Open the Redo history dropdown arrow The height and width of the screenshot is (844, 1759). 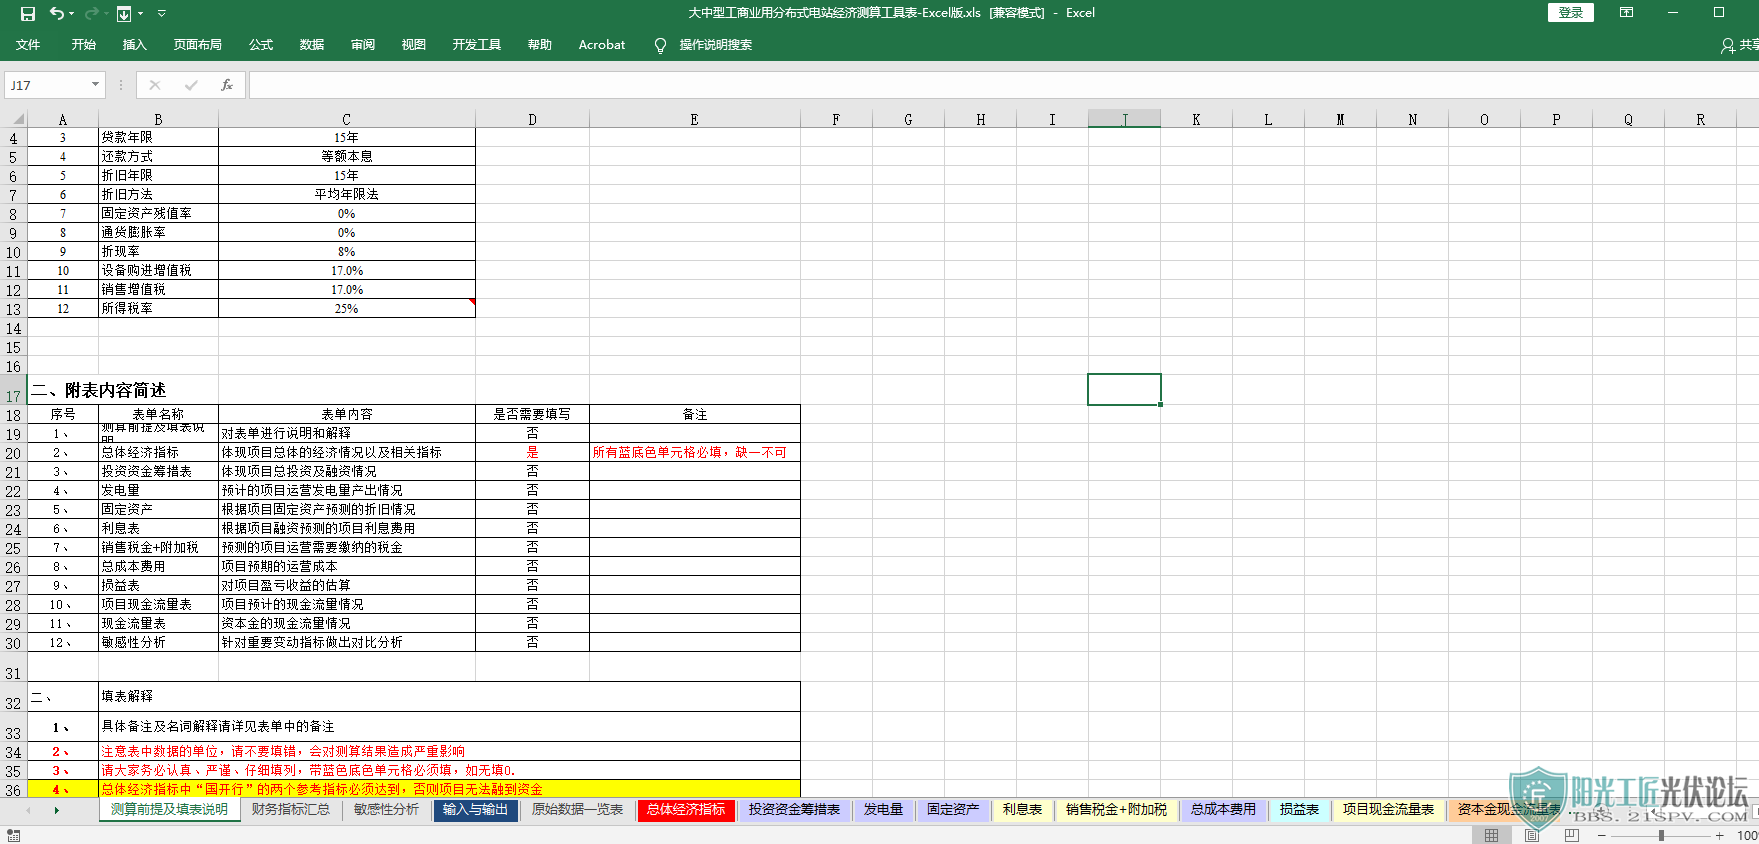coord(105,13)
